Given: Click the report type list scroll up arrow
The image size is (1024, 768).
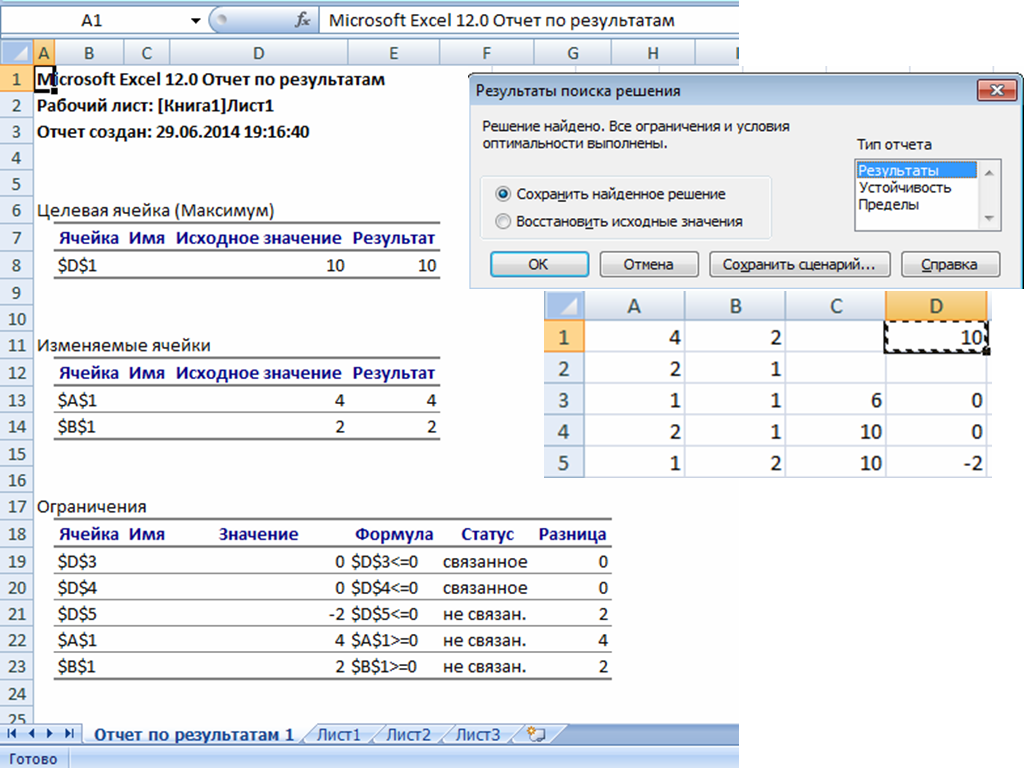Looking at the screenshot, I should (989, 172).
